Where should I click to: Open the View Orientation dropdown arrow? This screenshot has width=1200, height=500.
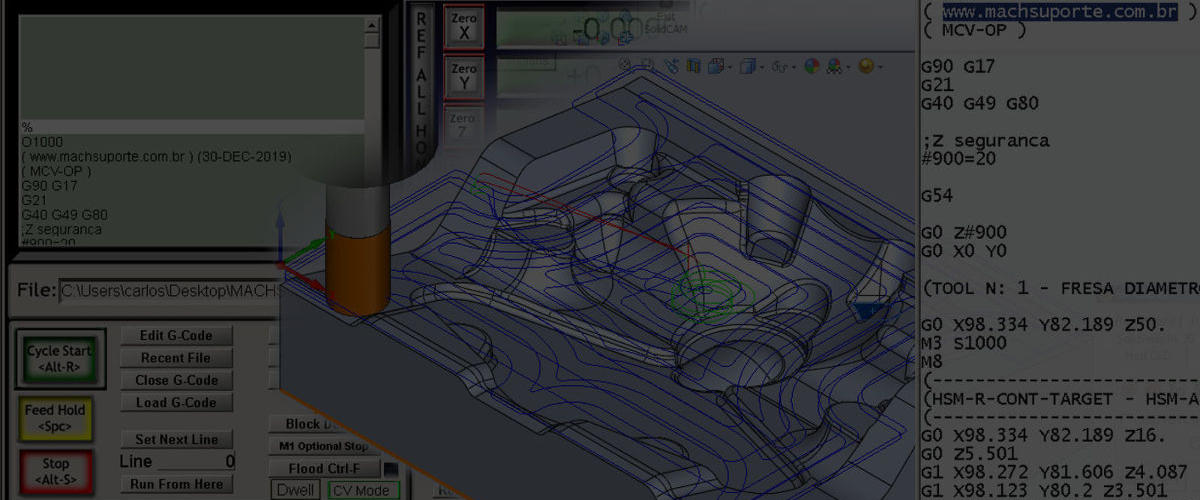click(730, 67)
